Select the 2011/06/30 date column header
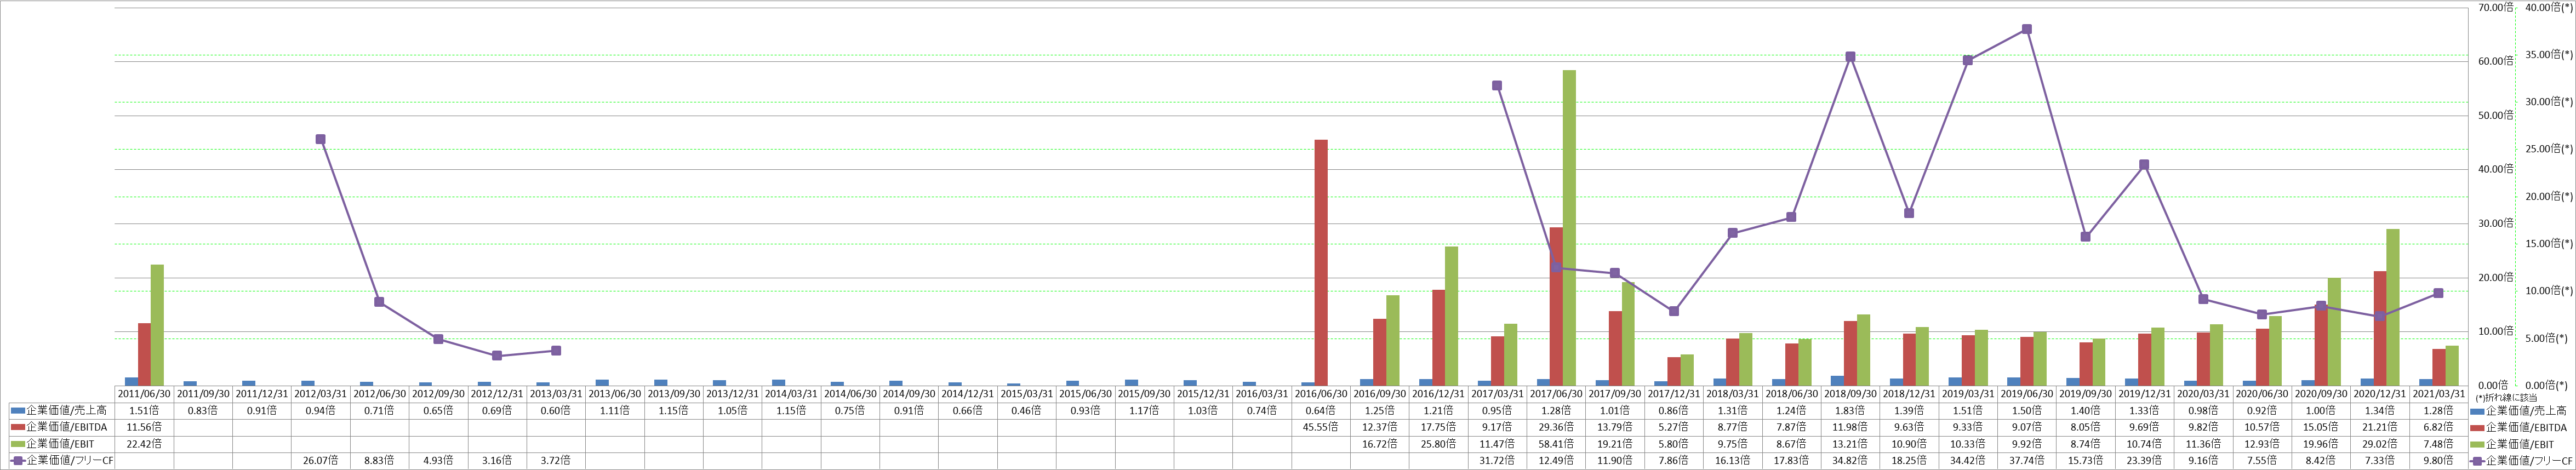The image size is (2576, 470). 144,394
